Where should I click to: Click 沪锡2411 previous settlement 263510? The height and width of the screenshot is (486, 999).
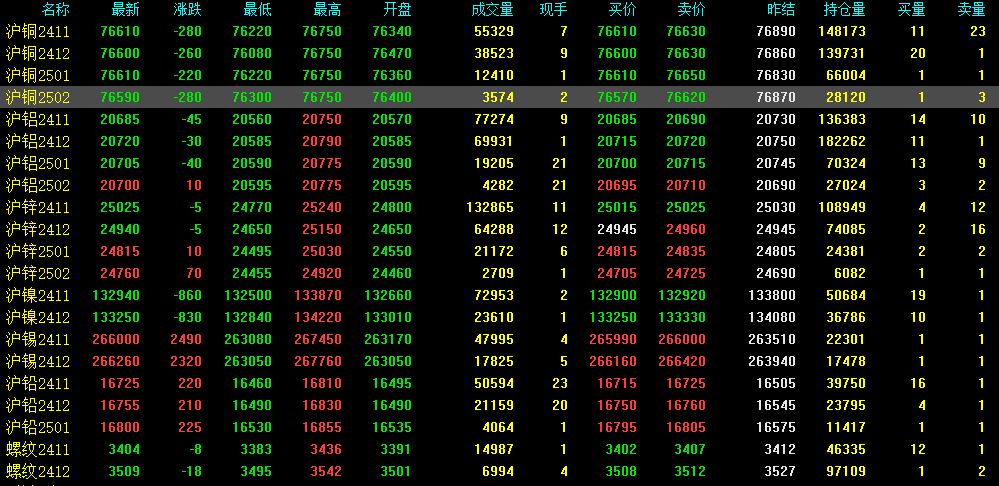(x=772, y=339)
